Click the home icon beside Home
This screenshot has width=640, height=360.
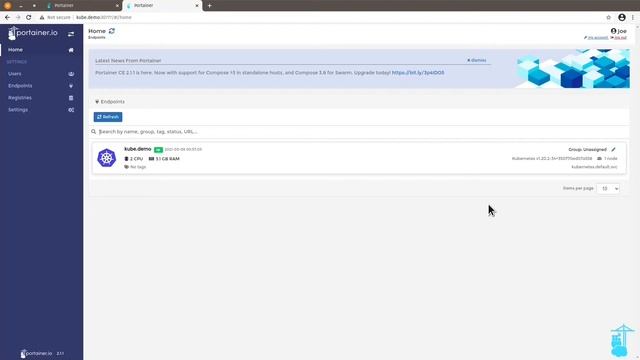(71, 50)
